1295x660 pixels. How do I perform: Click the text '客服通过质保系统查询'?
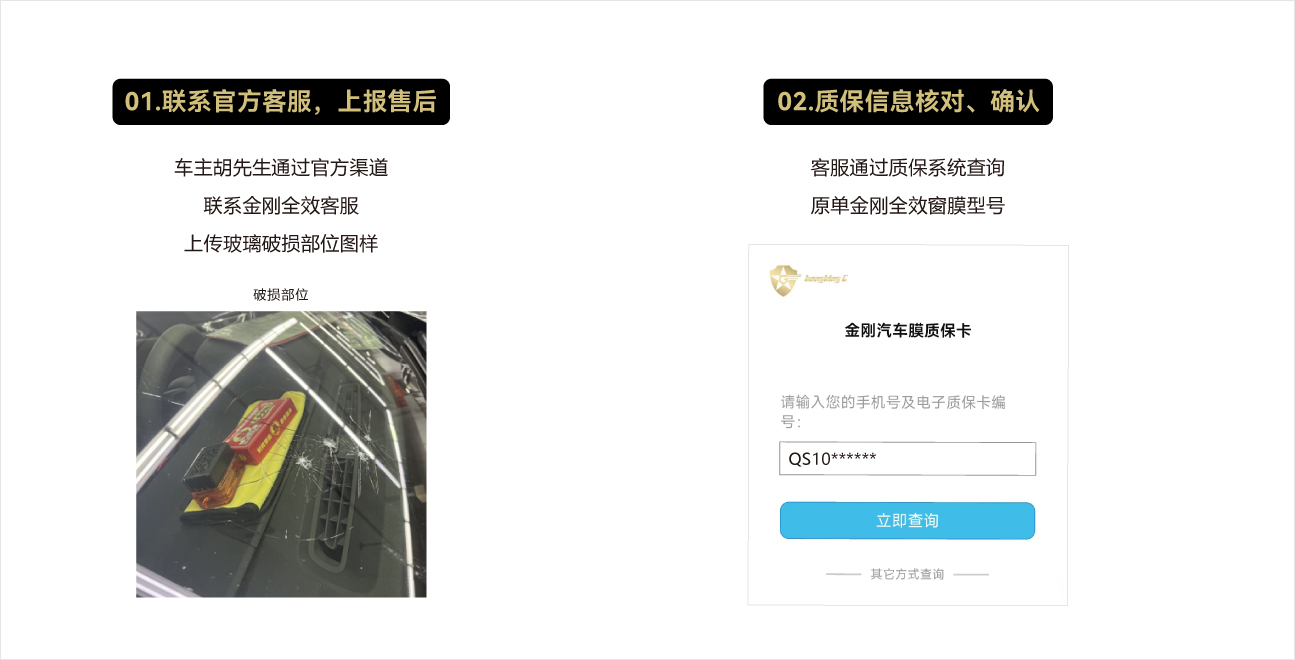[x=907, y=168]
